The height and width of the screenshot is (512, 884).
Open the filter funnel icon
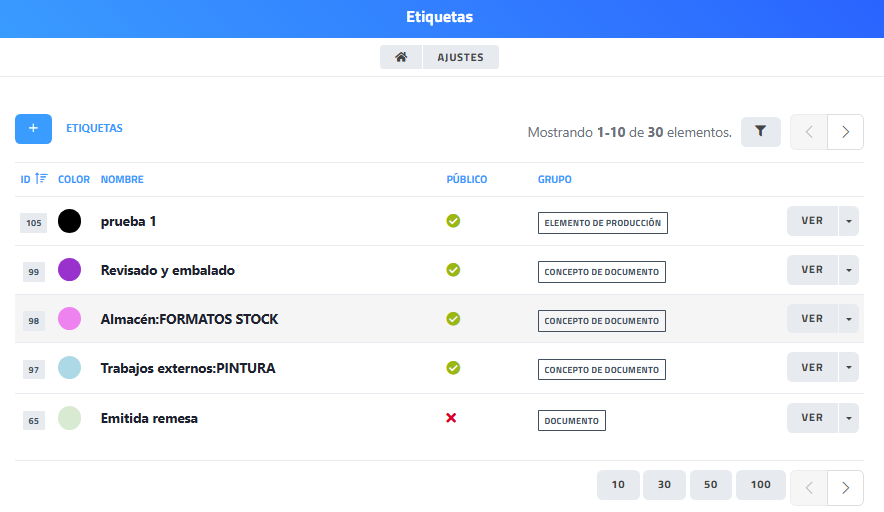pos(760,131)
